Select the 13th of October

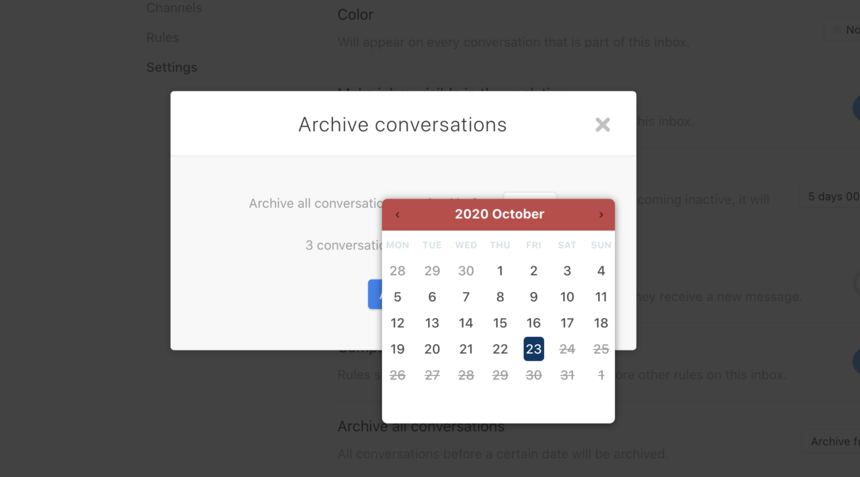click(x=432, y=323)
